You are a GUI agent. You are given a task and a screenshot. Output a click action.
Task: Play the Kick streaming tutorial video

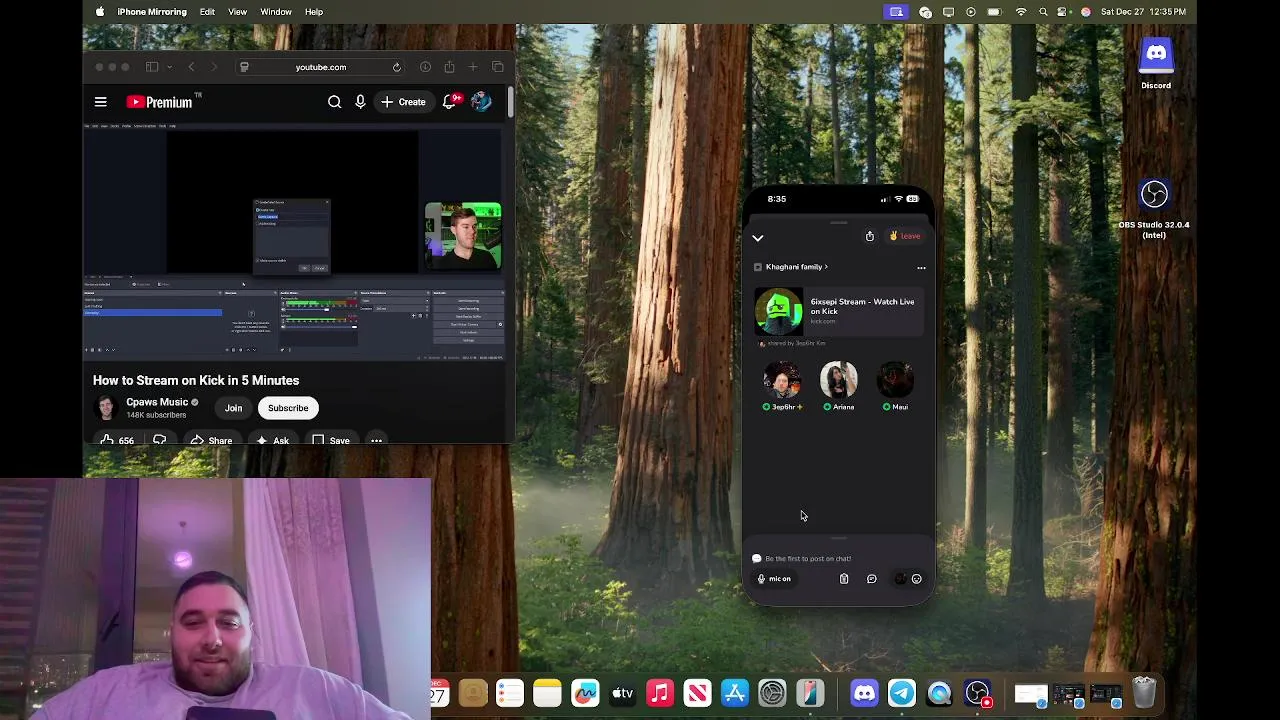click(x=295, y=242)
